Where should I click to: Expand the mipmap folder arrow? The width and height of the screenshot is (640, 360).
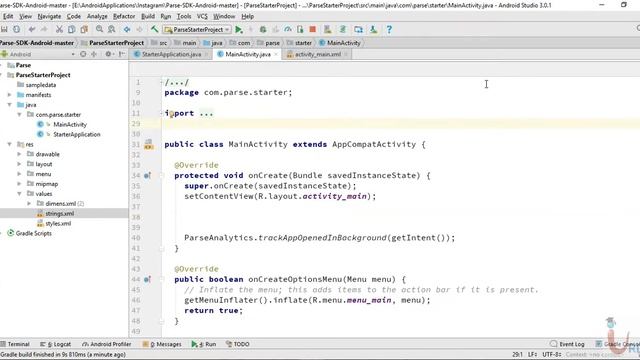tap(19, 184)
